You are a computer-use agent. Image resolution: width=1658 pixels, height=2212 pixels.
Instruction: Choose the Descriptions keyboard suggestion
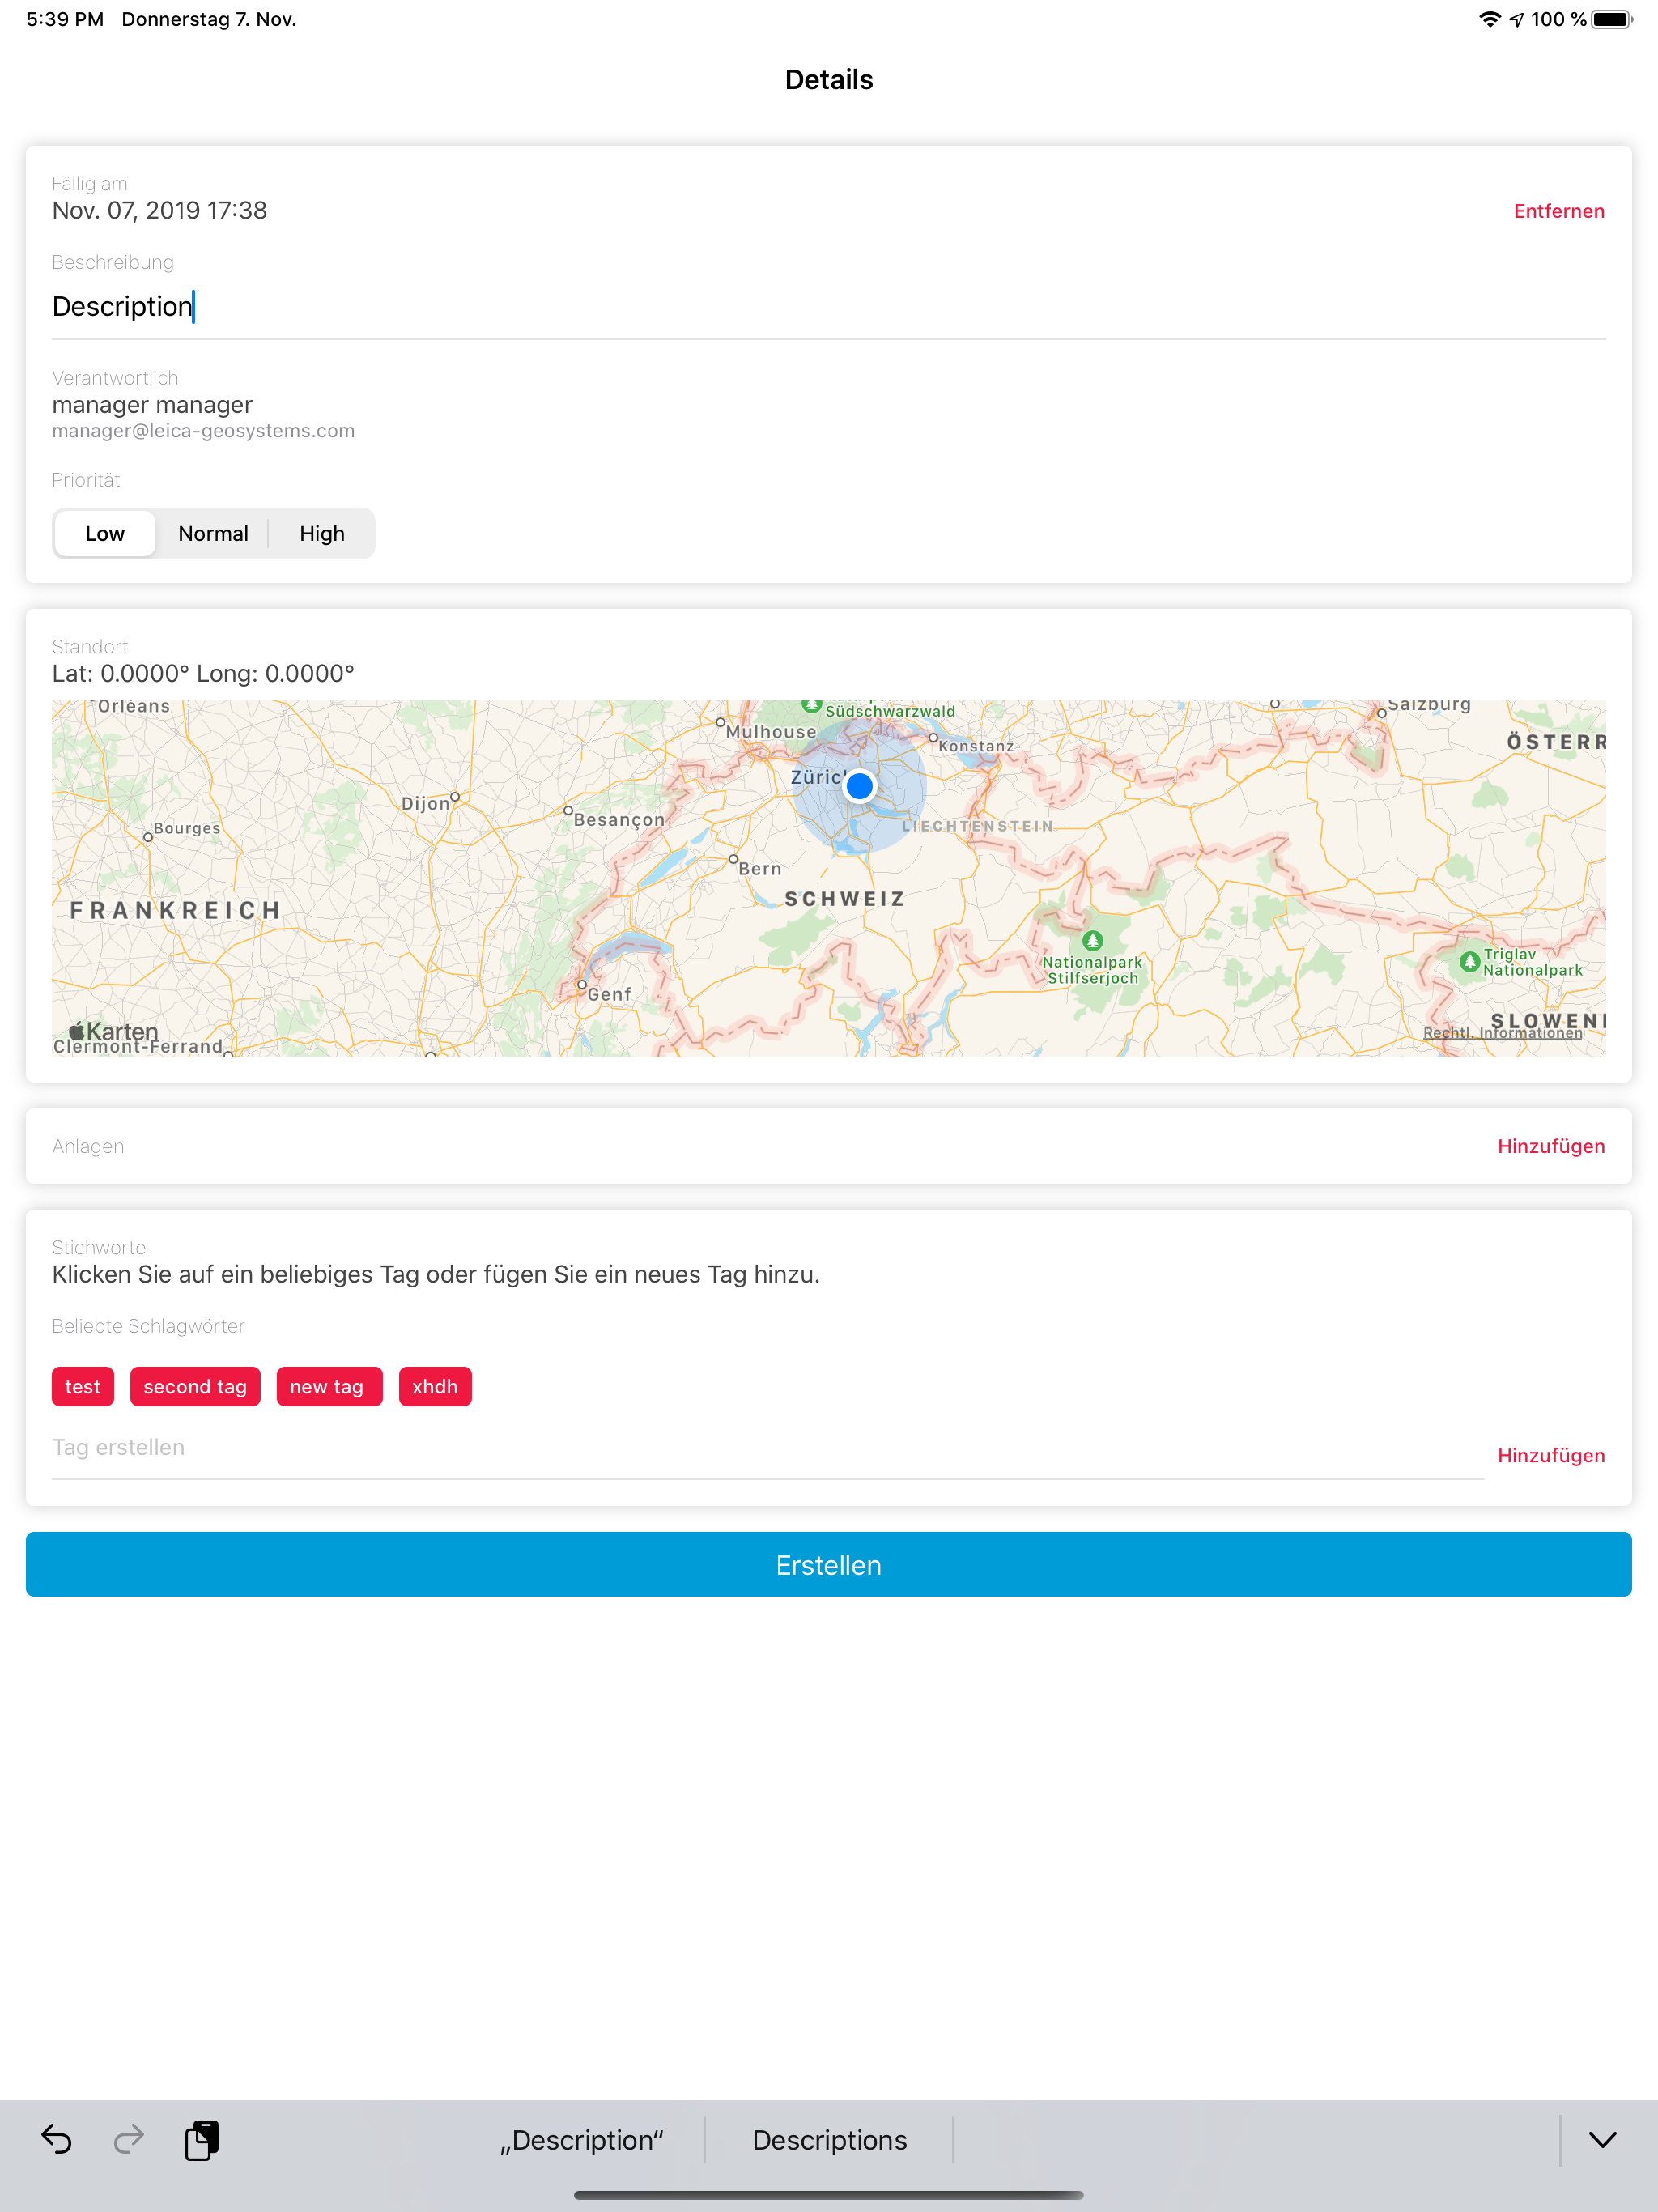coord(829,2139)
